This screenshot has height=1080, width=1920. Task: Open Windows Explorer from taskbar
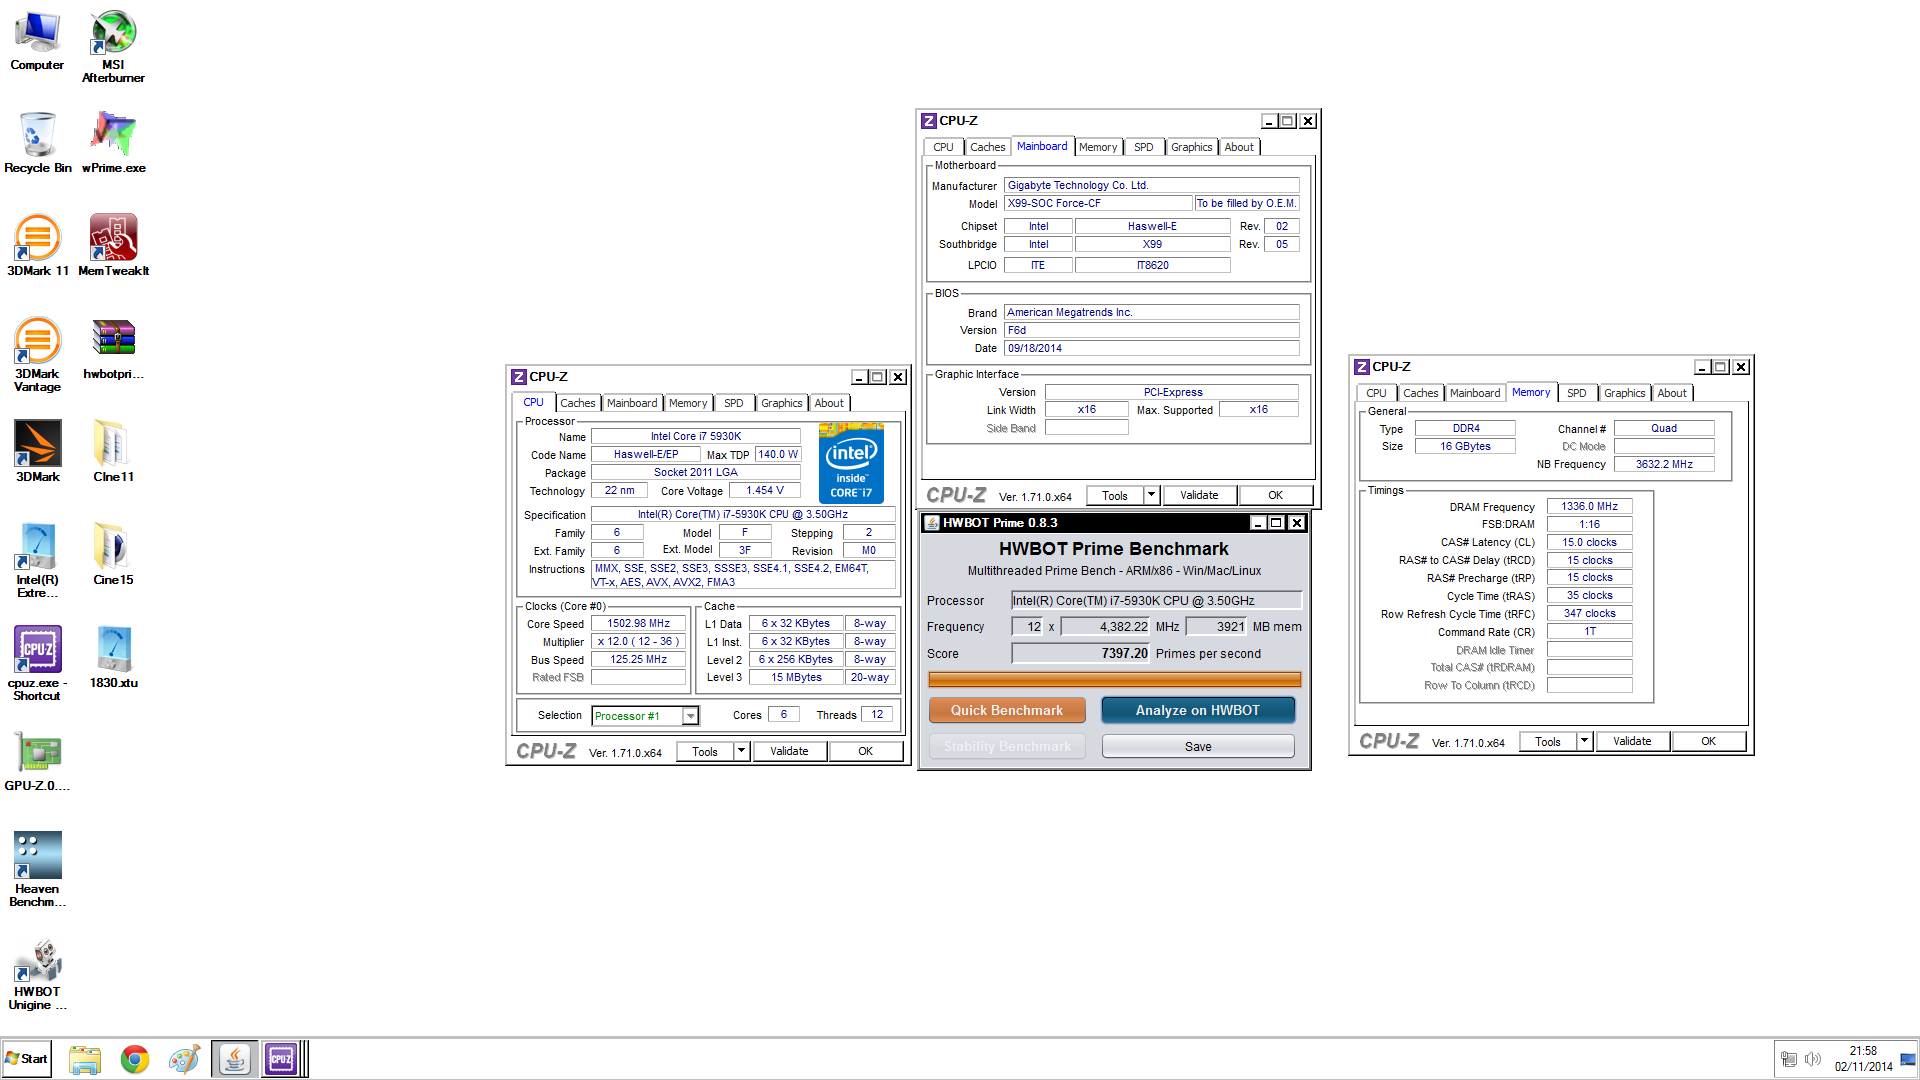[x=85, y=1059]
